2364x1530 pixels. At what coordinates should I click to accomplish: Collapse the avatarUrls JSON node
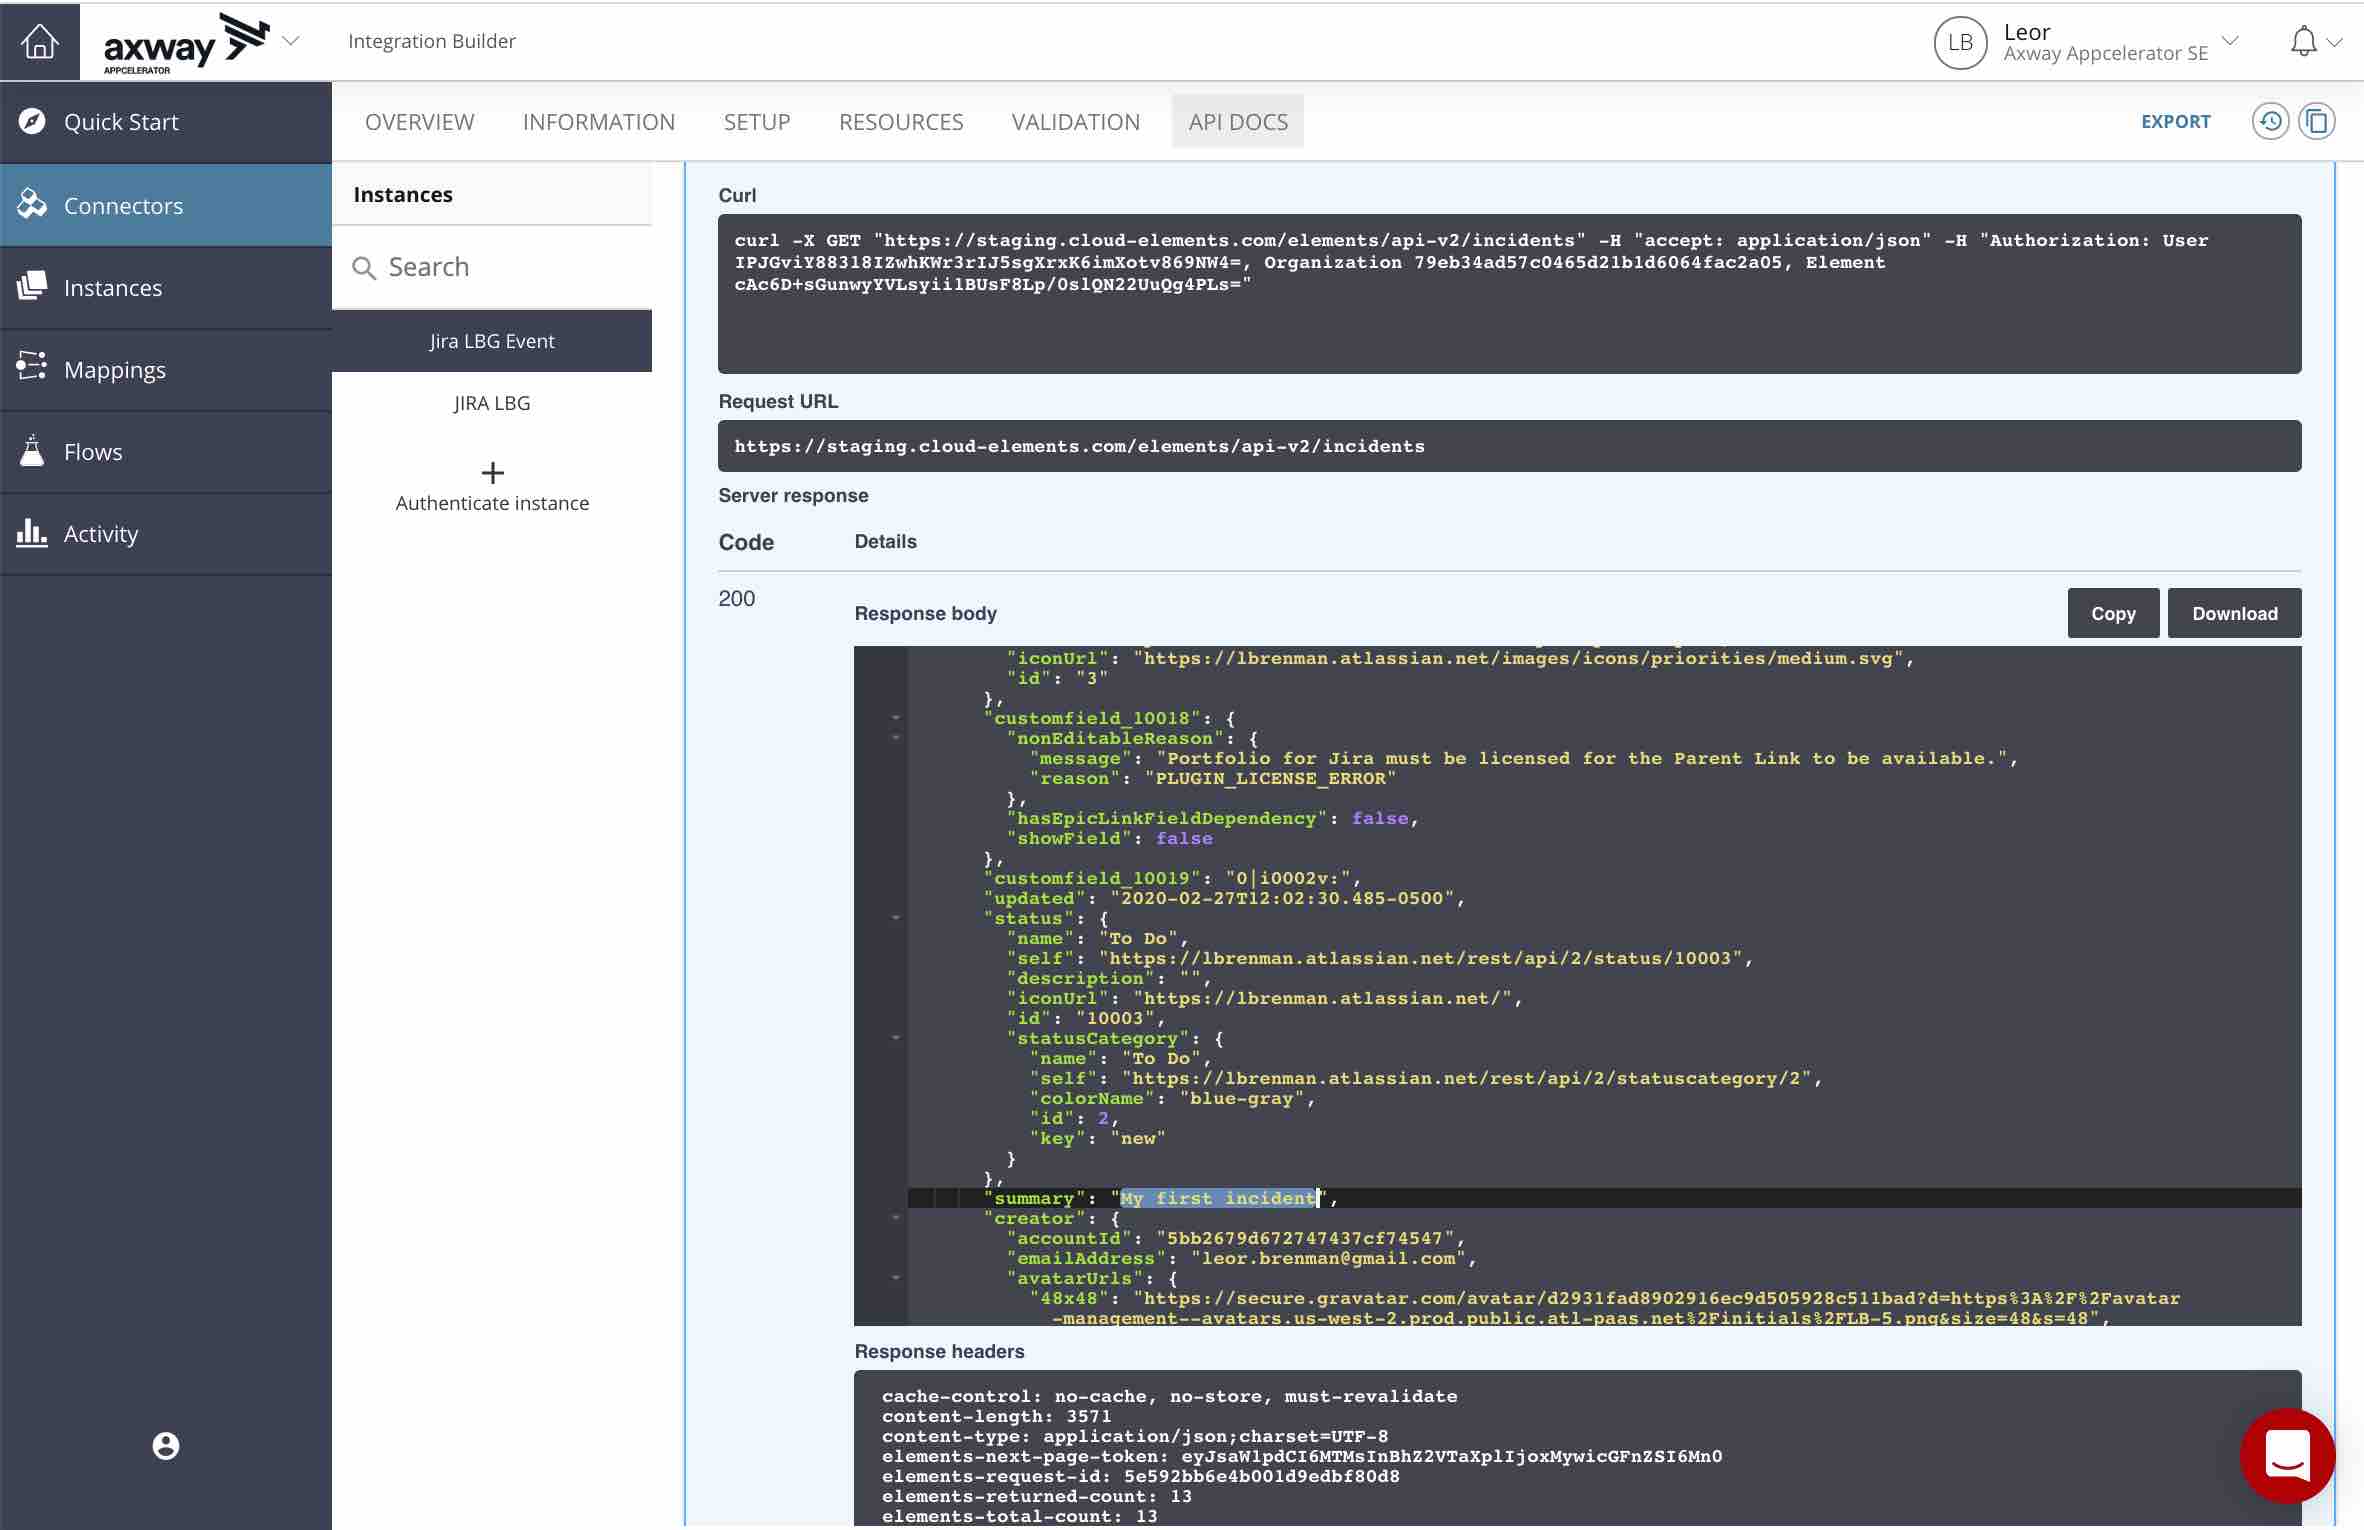[896, 1278]
